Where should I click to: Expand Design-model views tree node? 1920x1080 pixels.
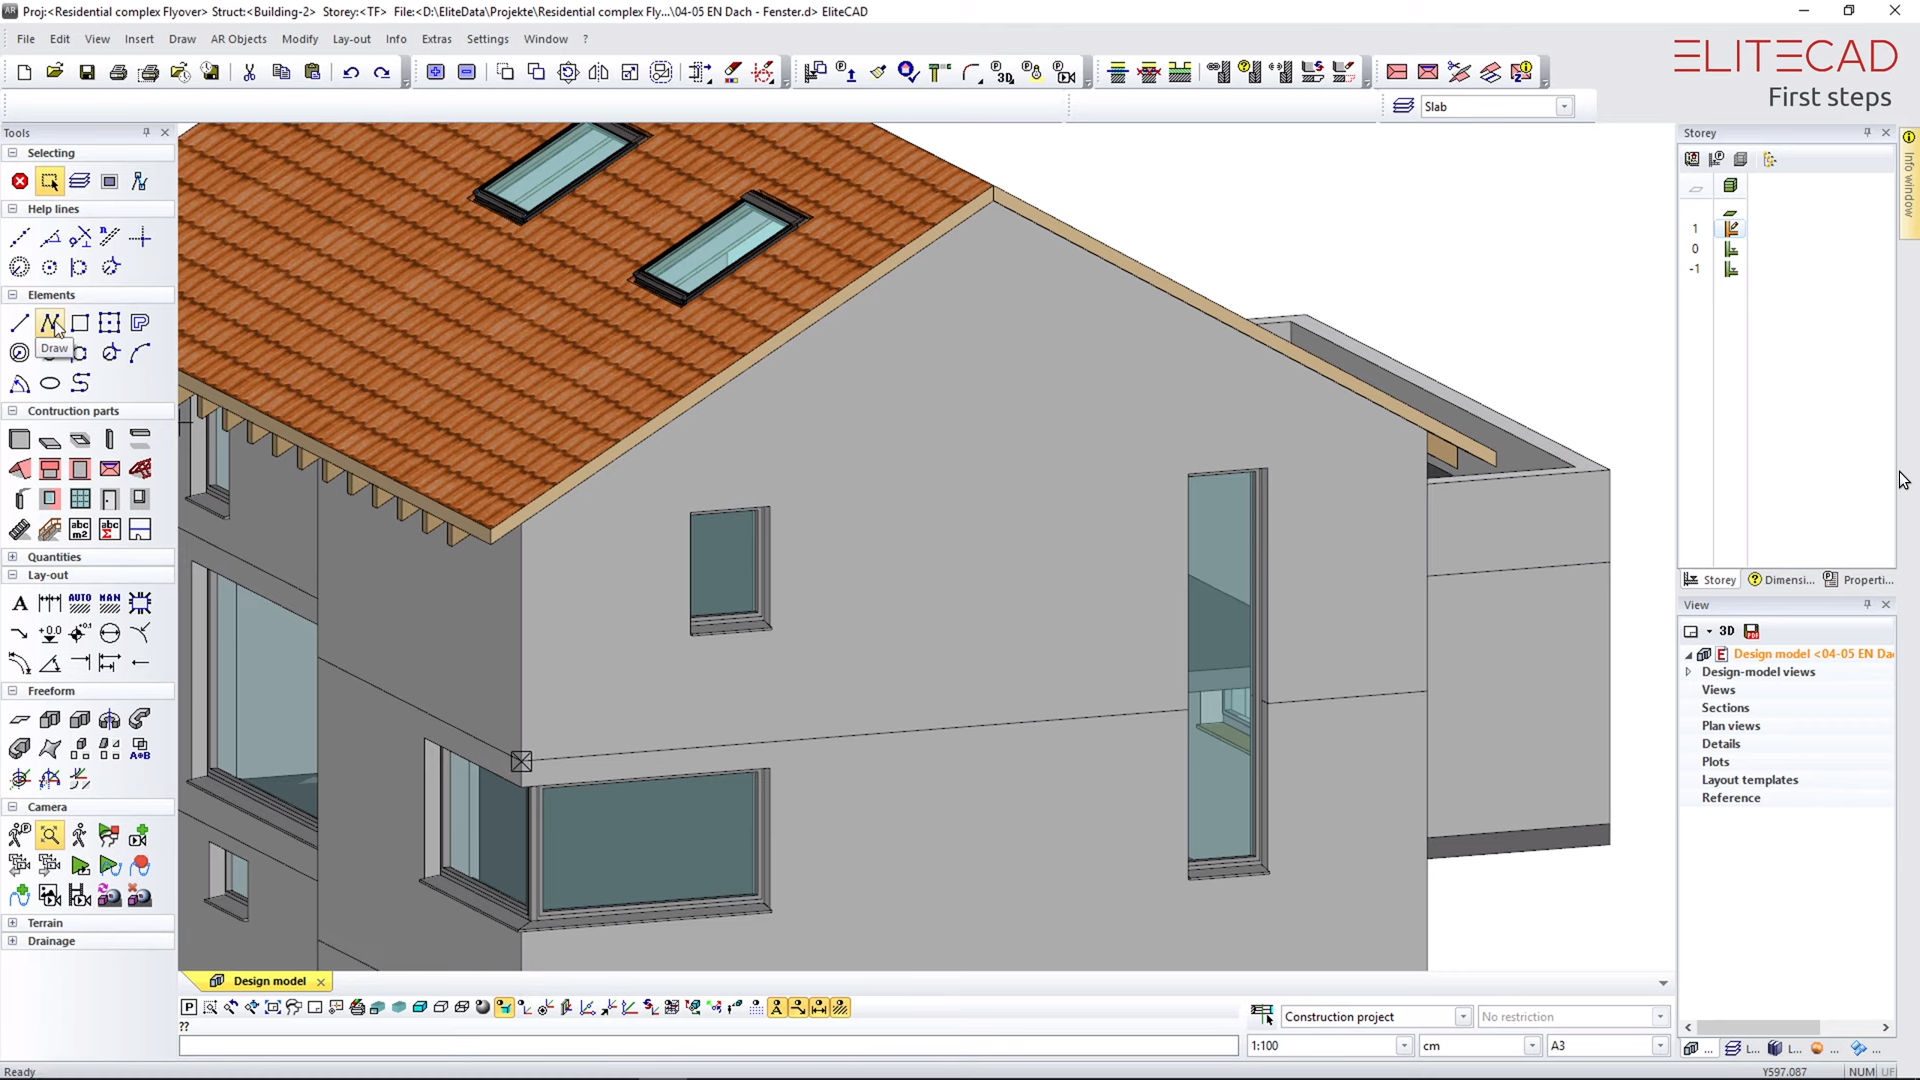(1688, 672)
